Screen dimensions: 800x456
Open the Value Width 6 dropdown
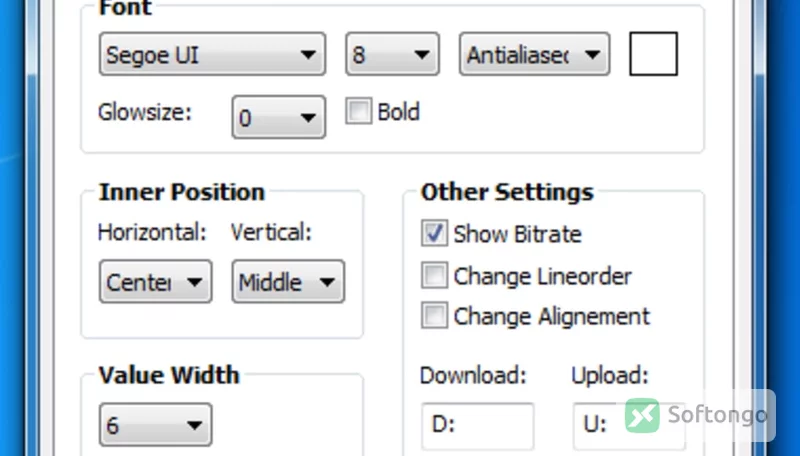[156, 424]
